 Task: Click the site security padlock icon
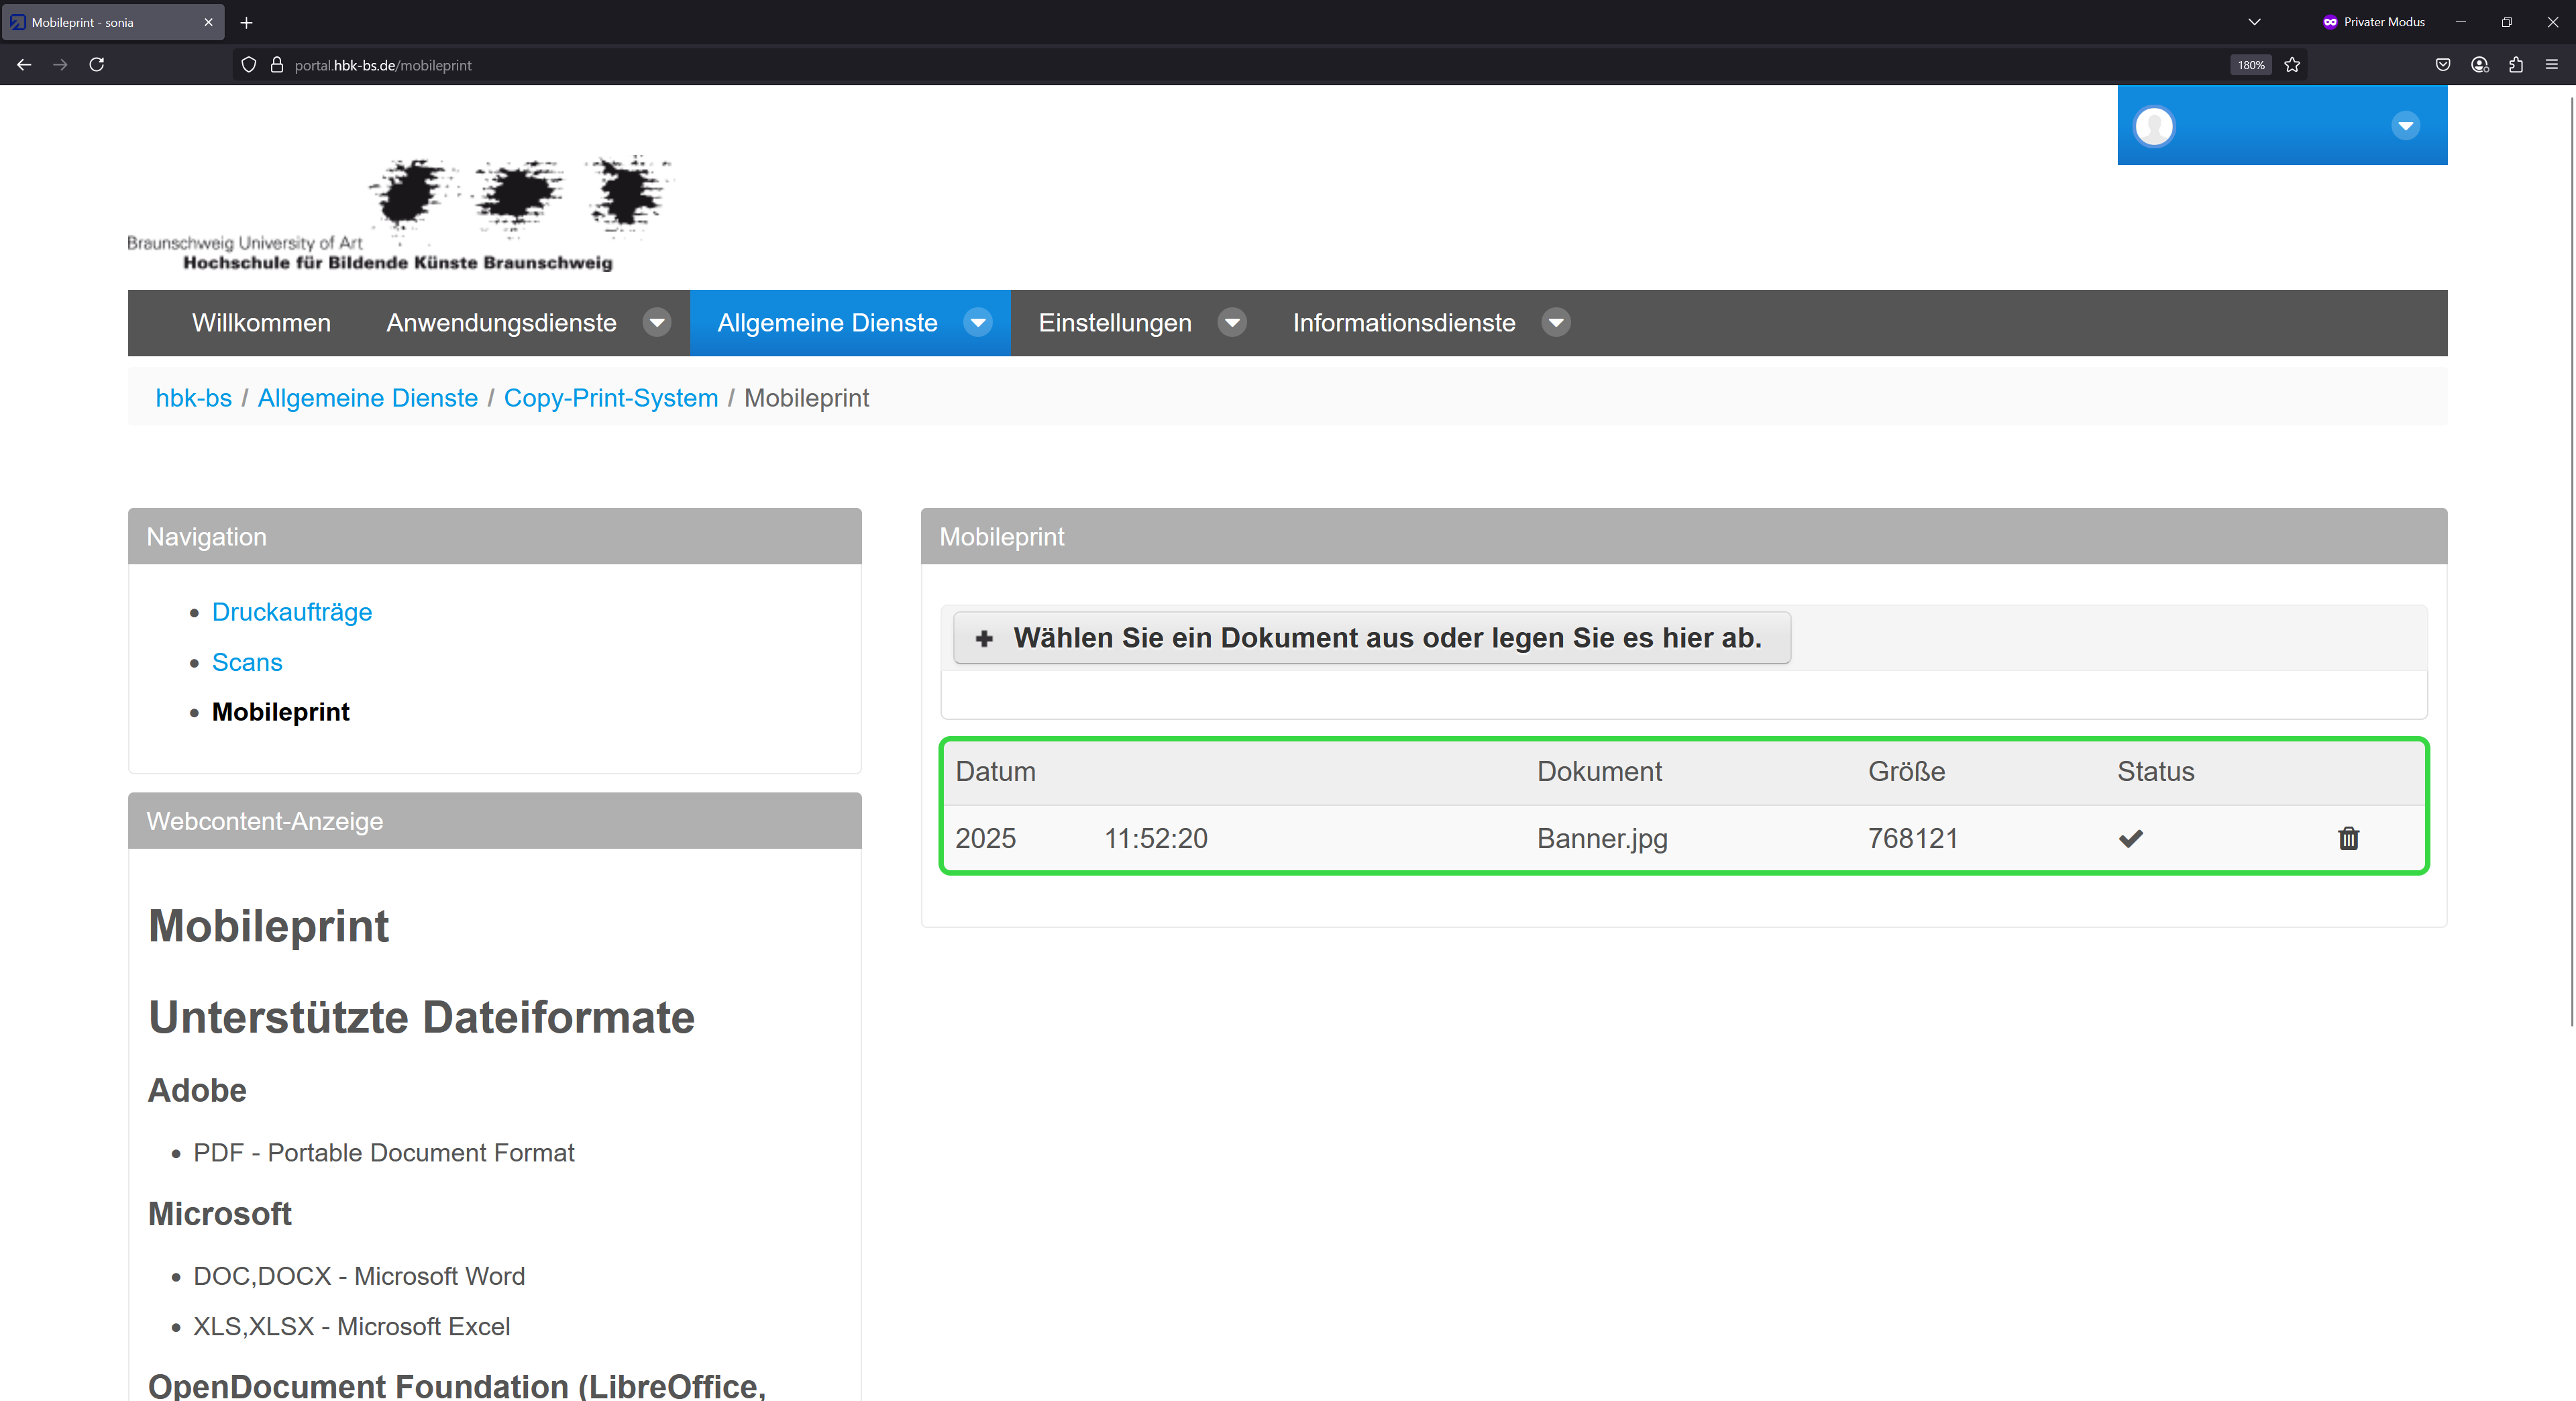[277, 65]
